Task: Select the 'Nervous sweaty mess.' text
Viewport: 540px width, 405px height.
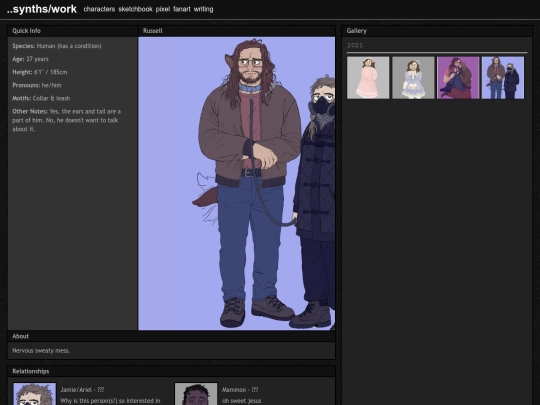Action: pos(41,351)
